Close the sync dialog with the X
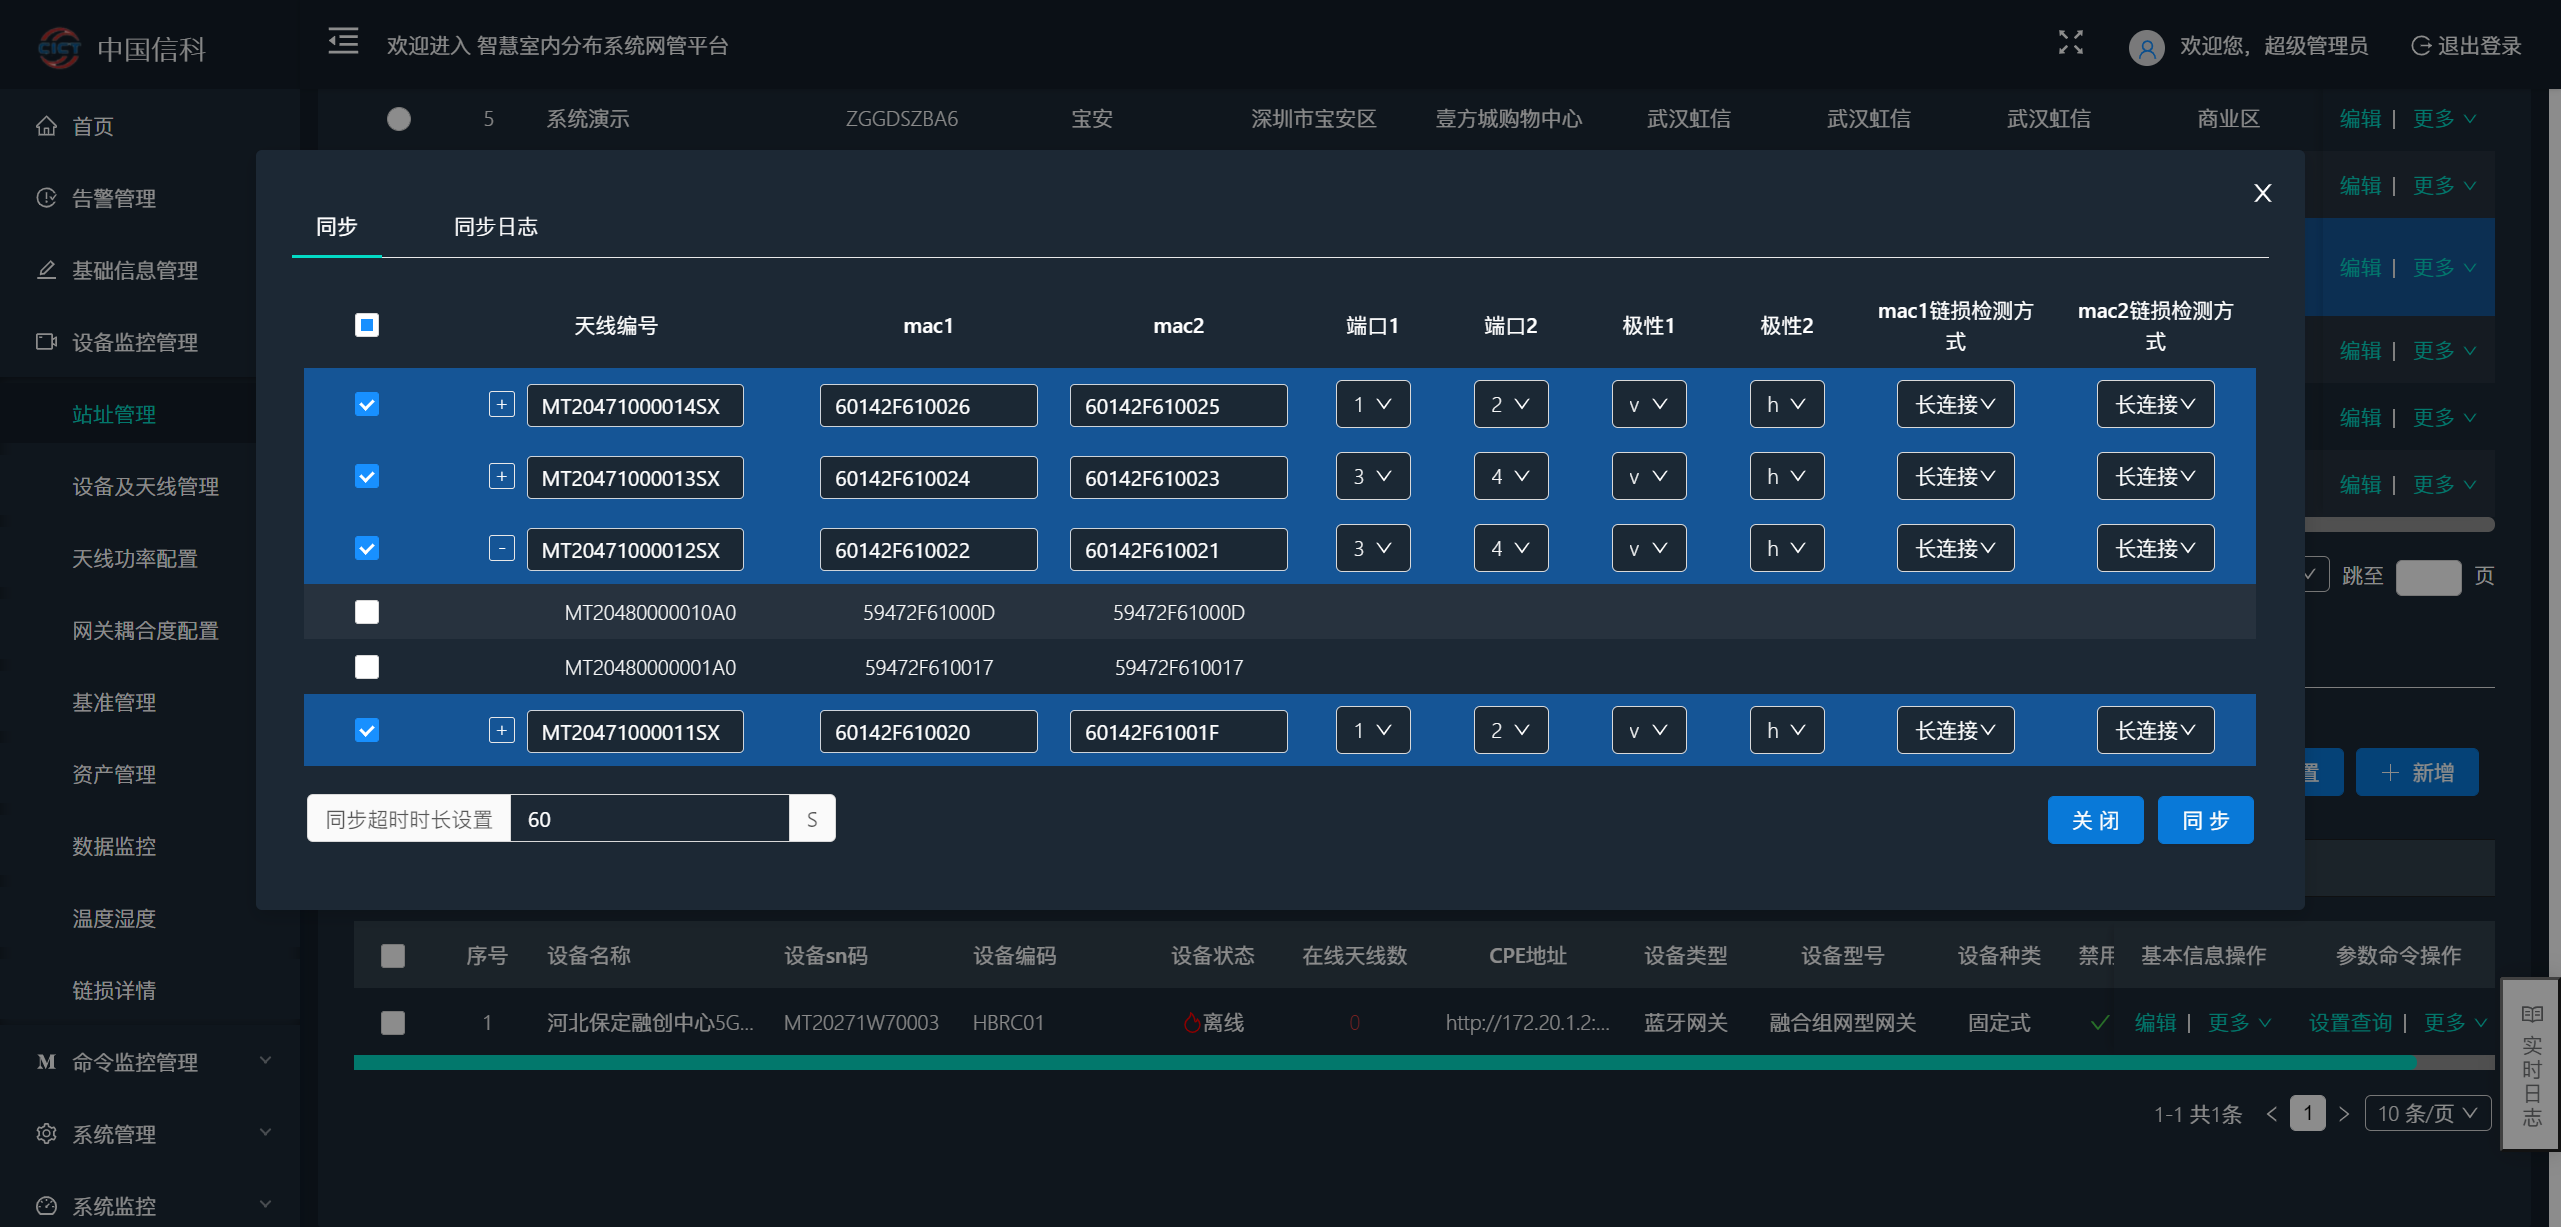The width and height of the screenshot is (2561, 1227). pos(2262,193)
